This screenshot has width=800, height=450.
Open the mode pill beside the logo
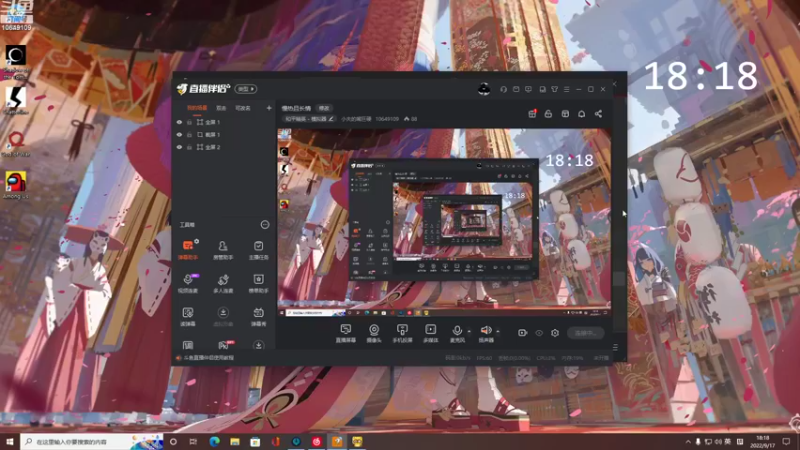coord(246,89)
